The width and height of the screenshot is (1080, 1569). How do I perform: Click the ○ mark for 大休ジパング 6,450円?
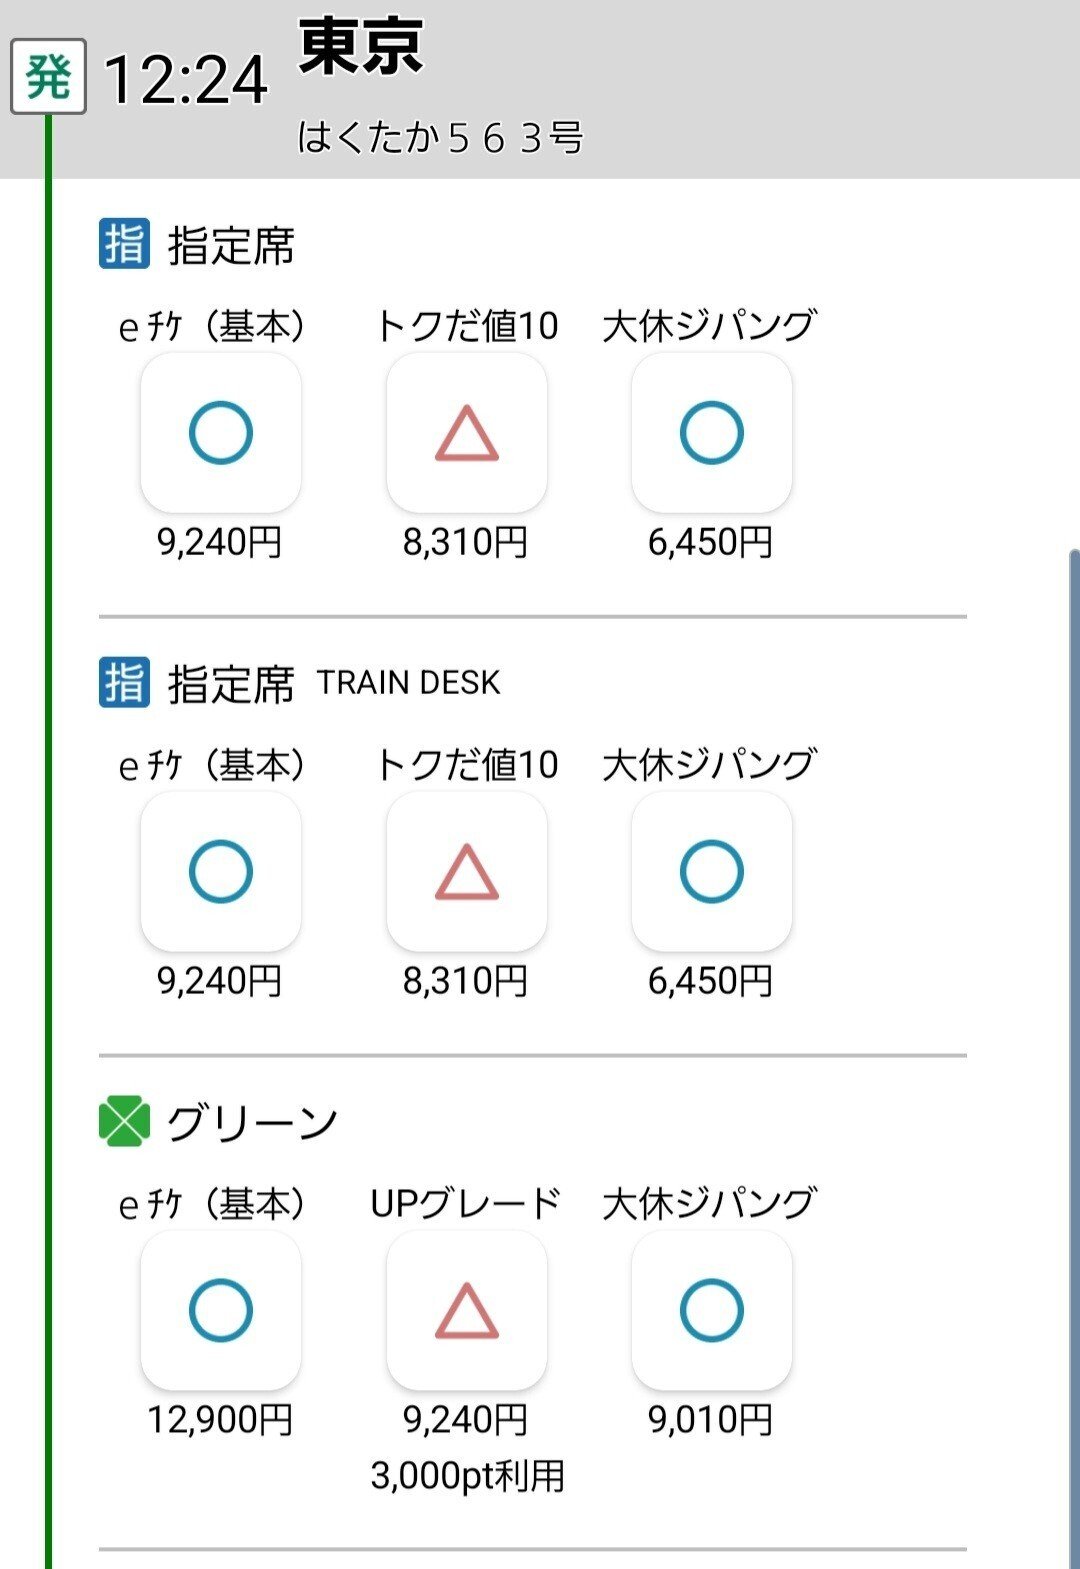[x=711, y=434]
